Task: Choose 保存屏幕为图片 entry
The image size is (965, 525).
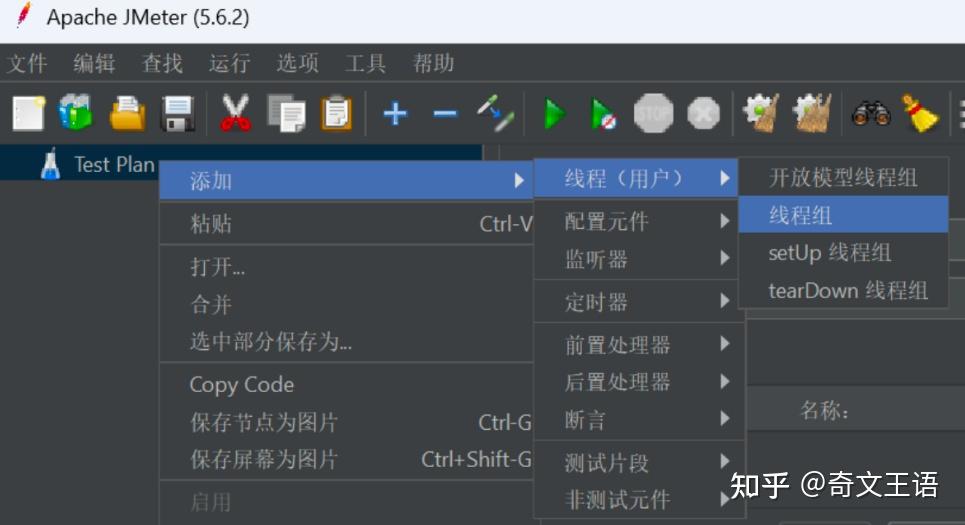Action: tap(346, 459)
